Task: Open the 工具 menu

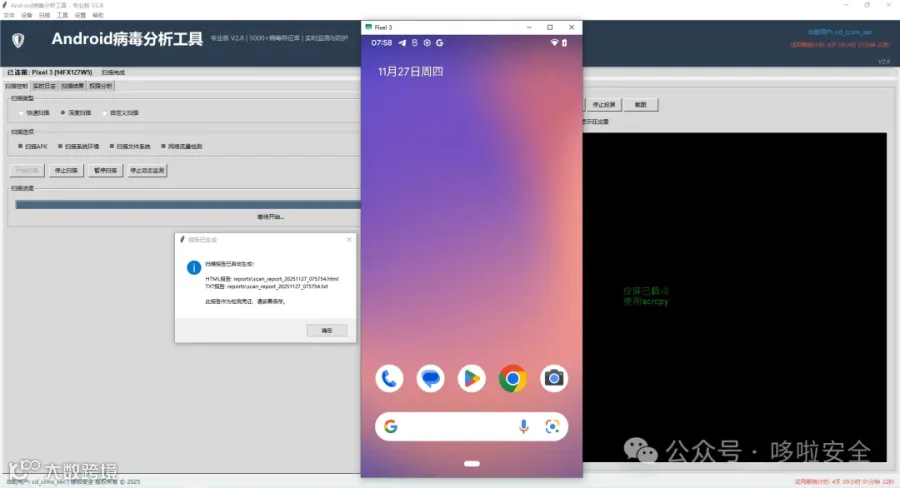Action: point(62,15)
